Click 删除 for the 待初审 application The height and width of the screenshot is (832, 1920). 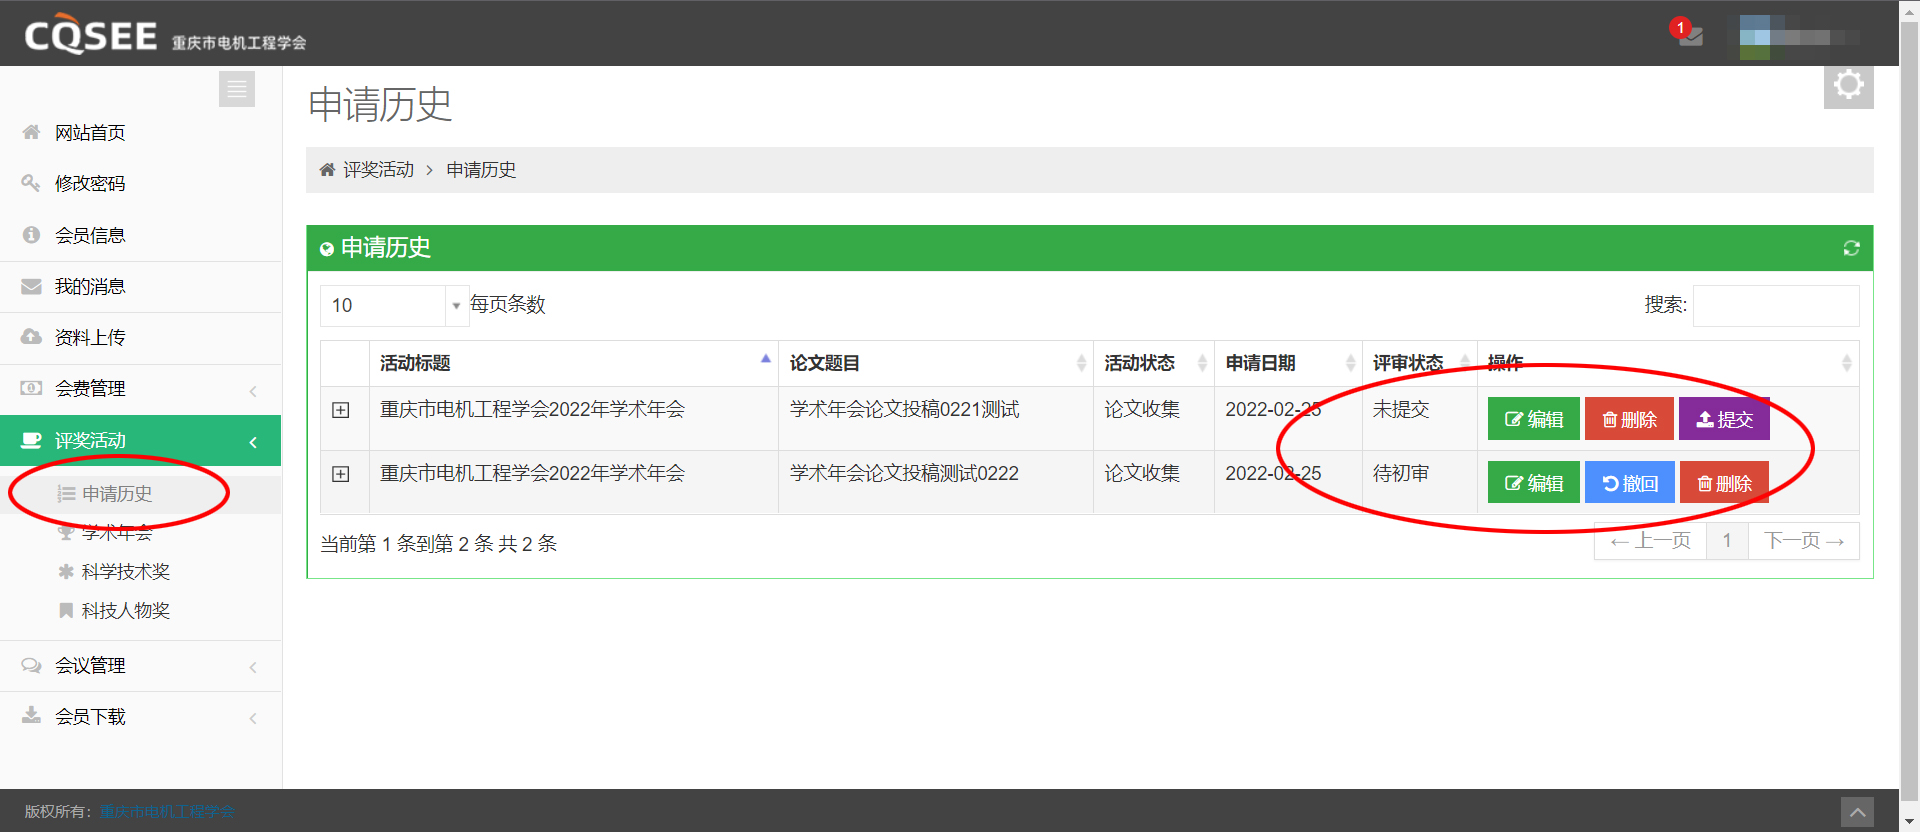[1724, 483]
